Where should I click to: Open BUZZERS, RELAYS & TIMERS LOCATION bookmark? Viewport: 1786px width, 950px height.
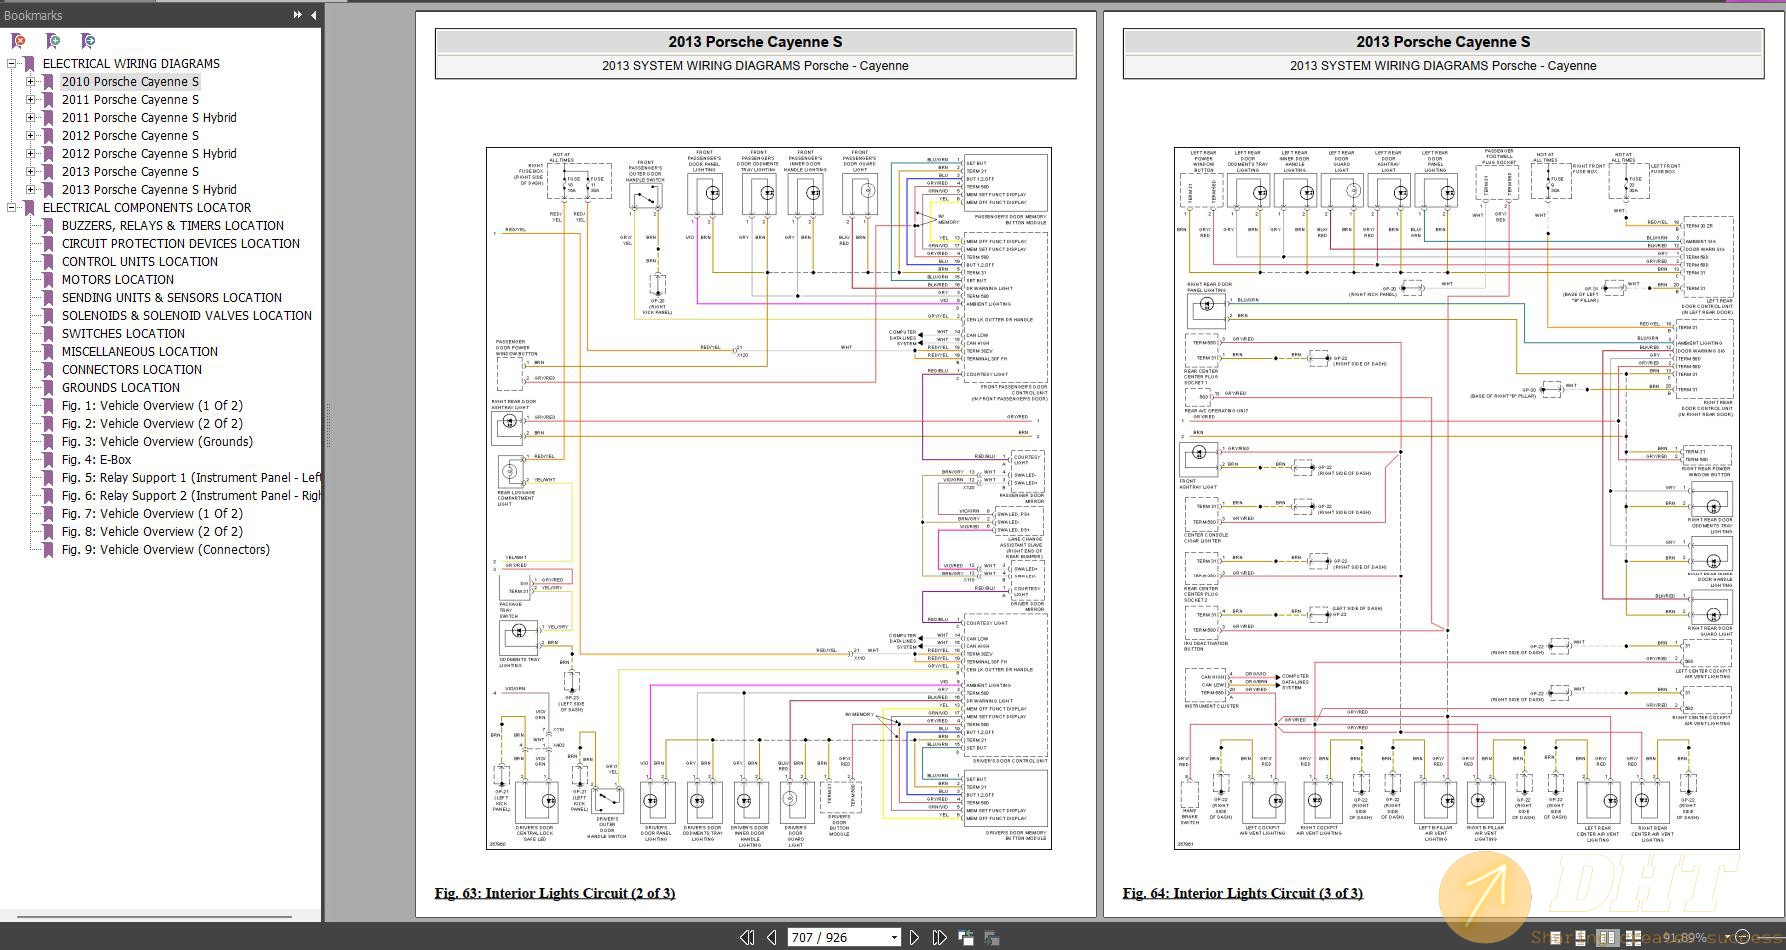(x=173, y=226)
